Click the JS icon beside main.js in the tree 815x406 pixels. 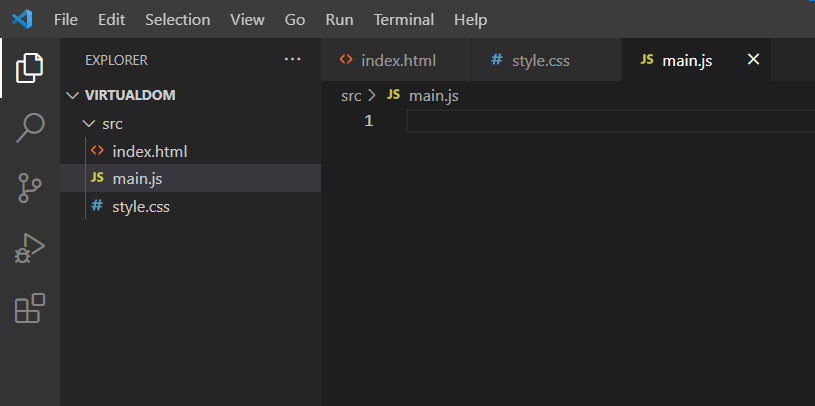click(x=97, y=178)
